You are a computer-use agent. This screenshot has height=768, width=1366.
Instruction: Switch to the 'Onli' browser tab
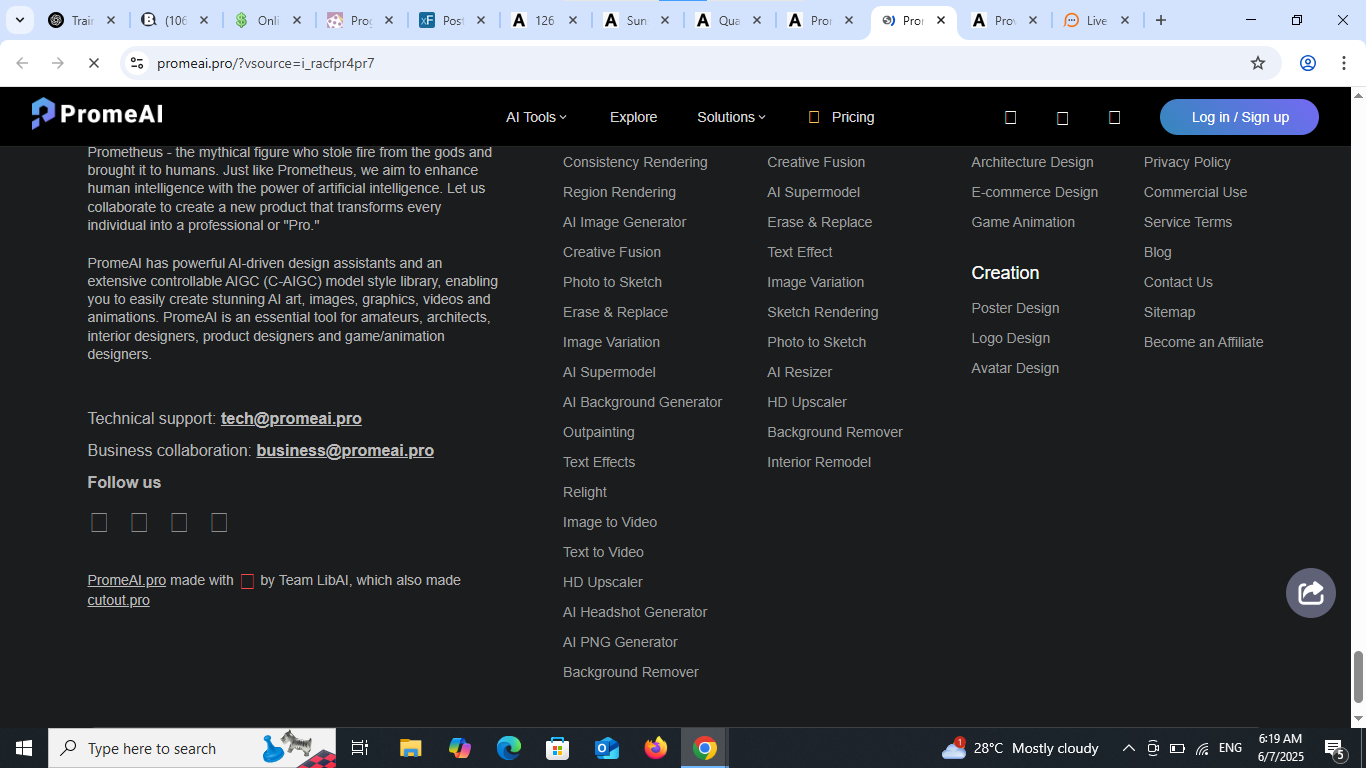click(x=268, y=20)
